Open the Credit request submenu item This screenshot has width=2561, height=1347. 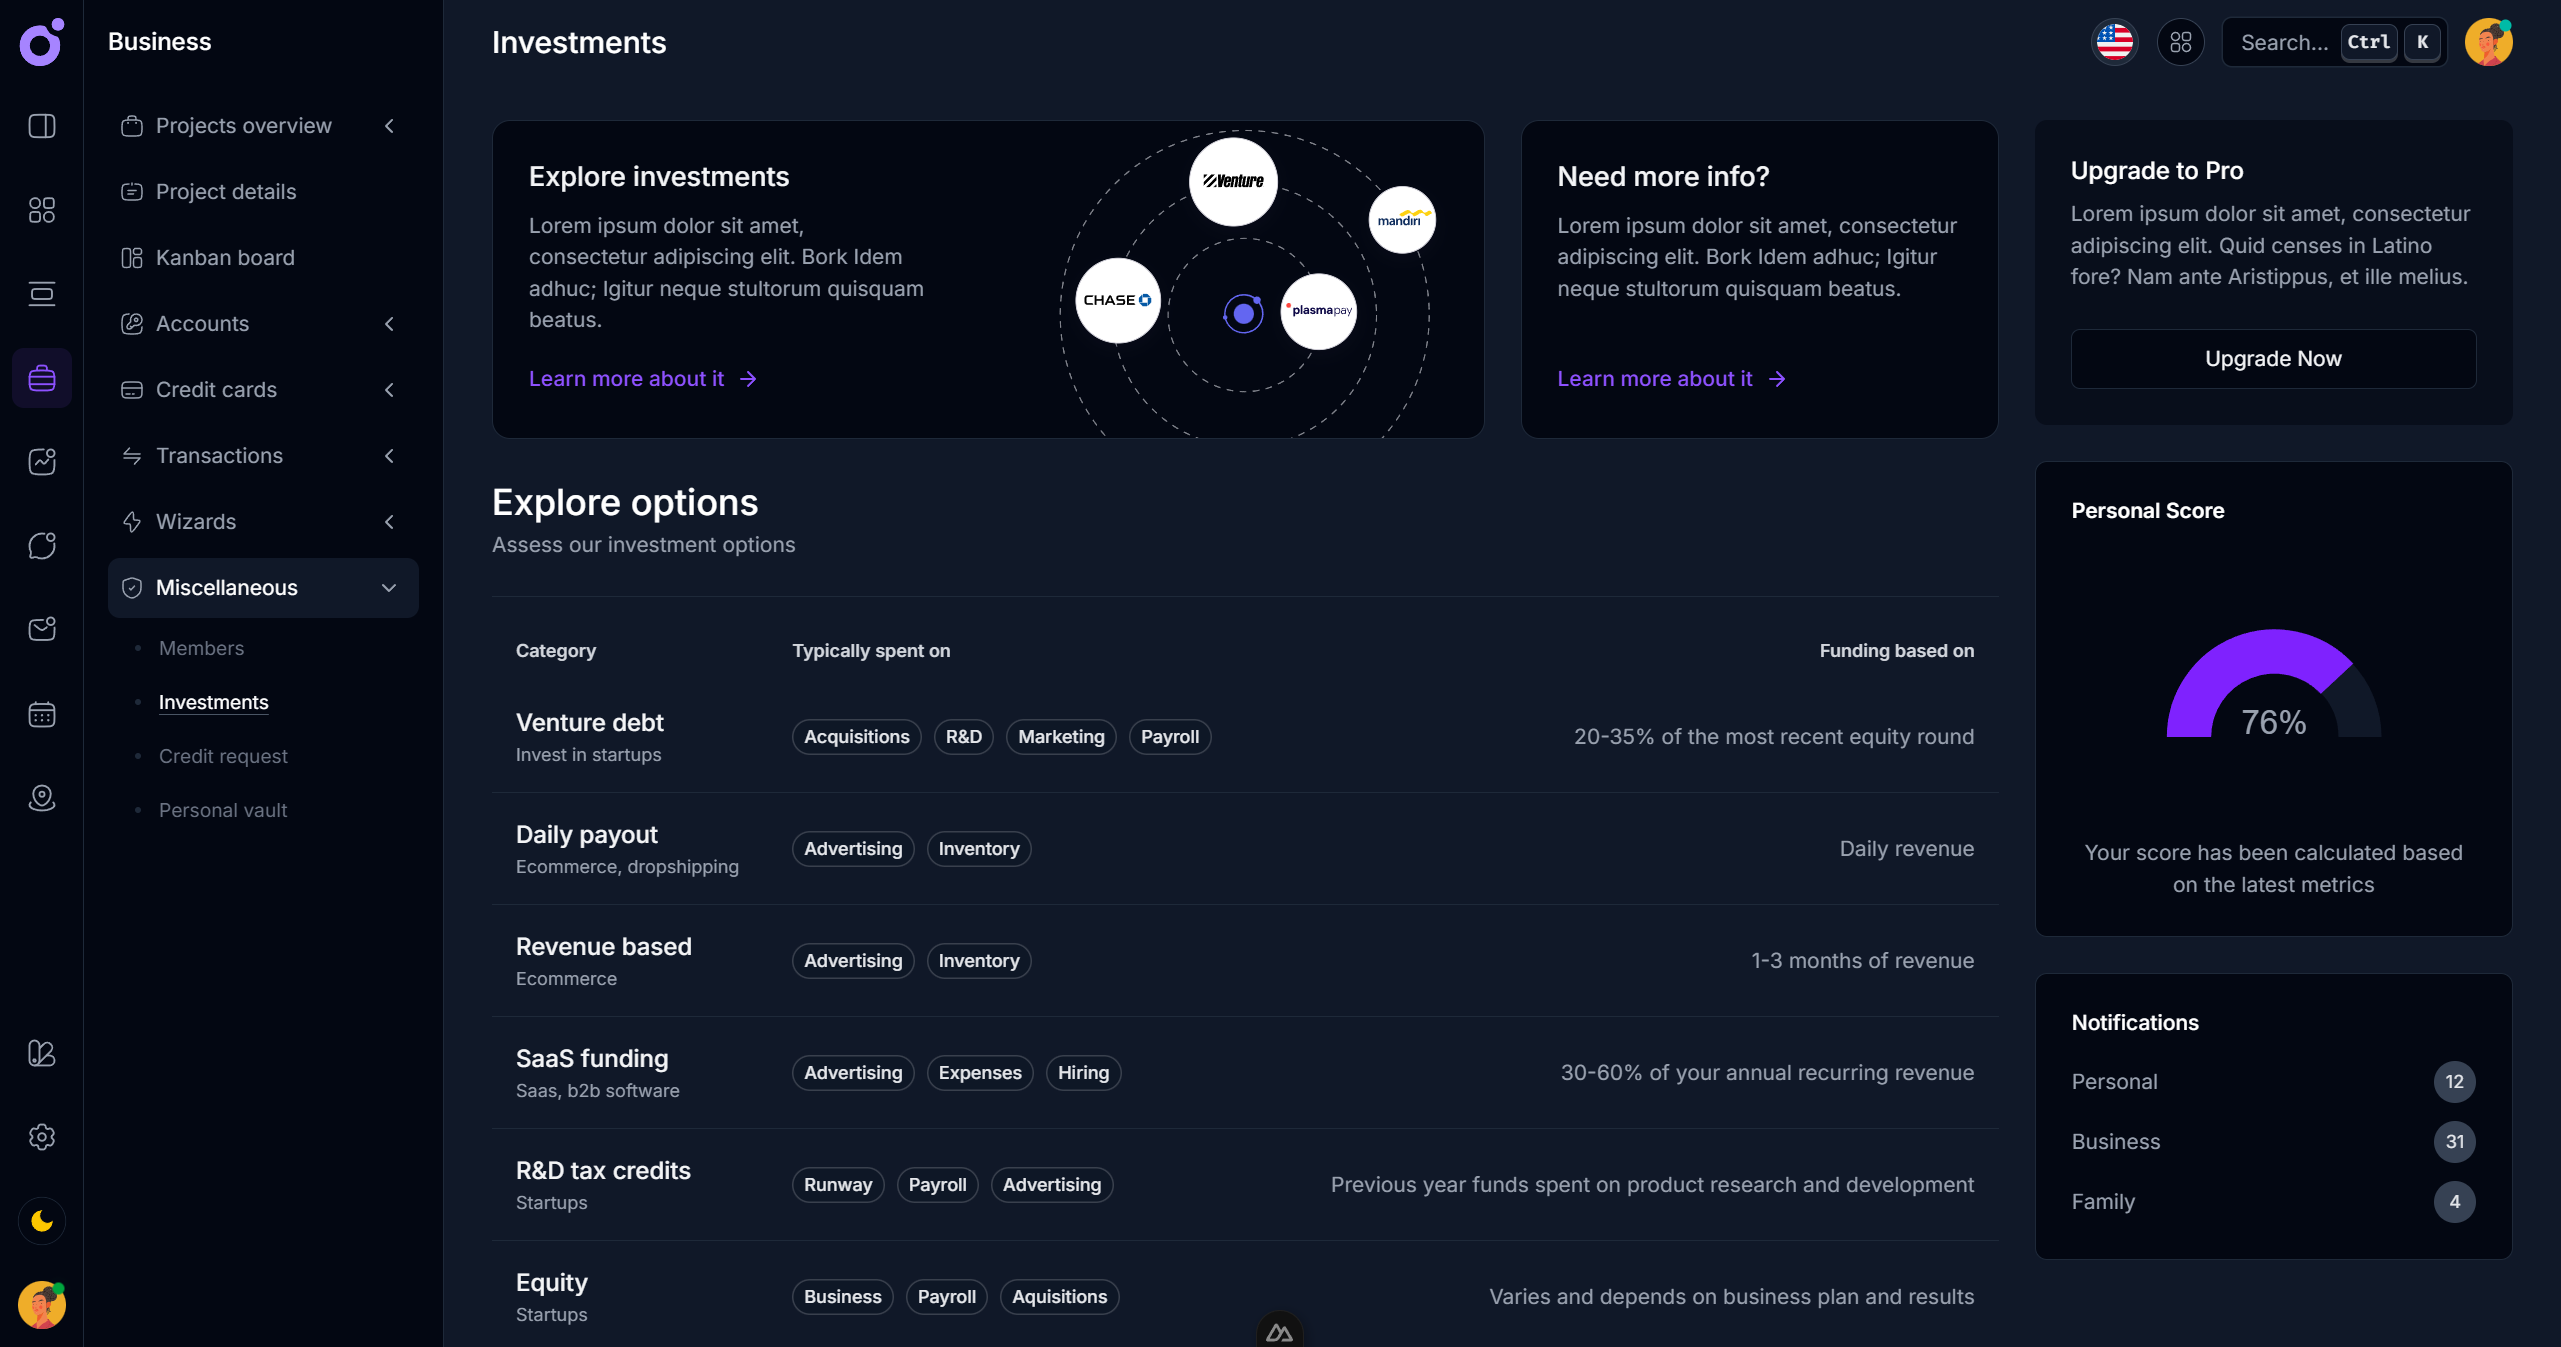click(x=223, y=756)
